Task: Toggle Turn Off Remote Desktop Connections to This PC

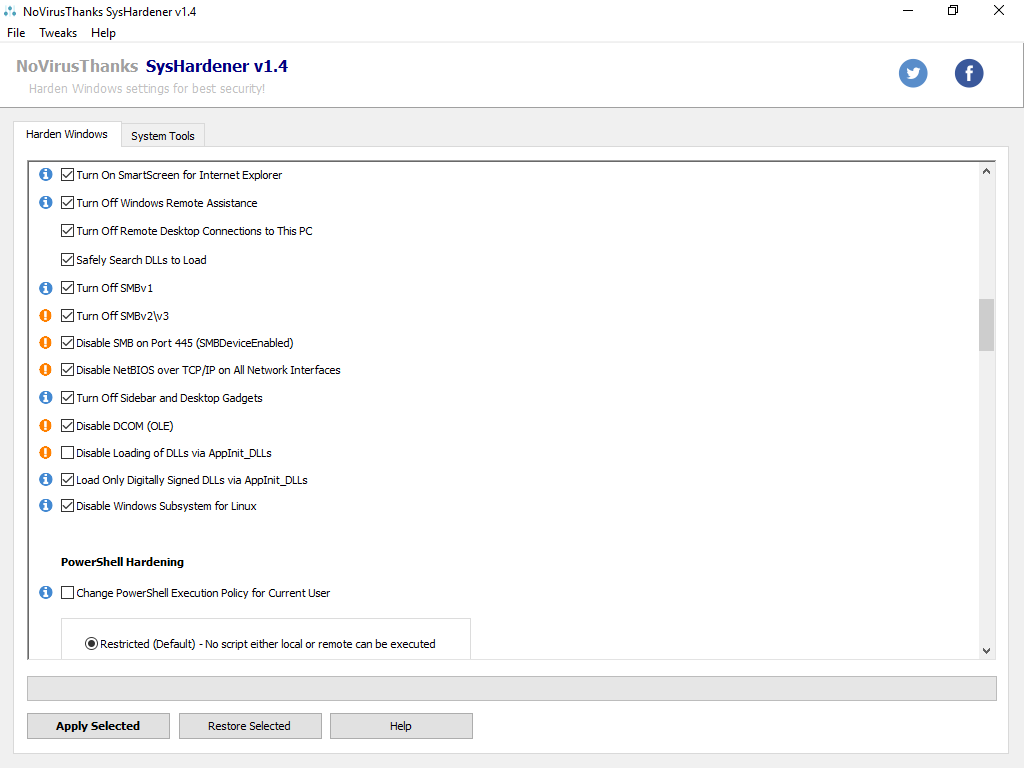Action: [x=67, y=231]
